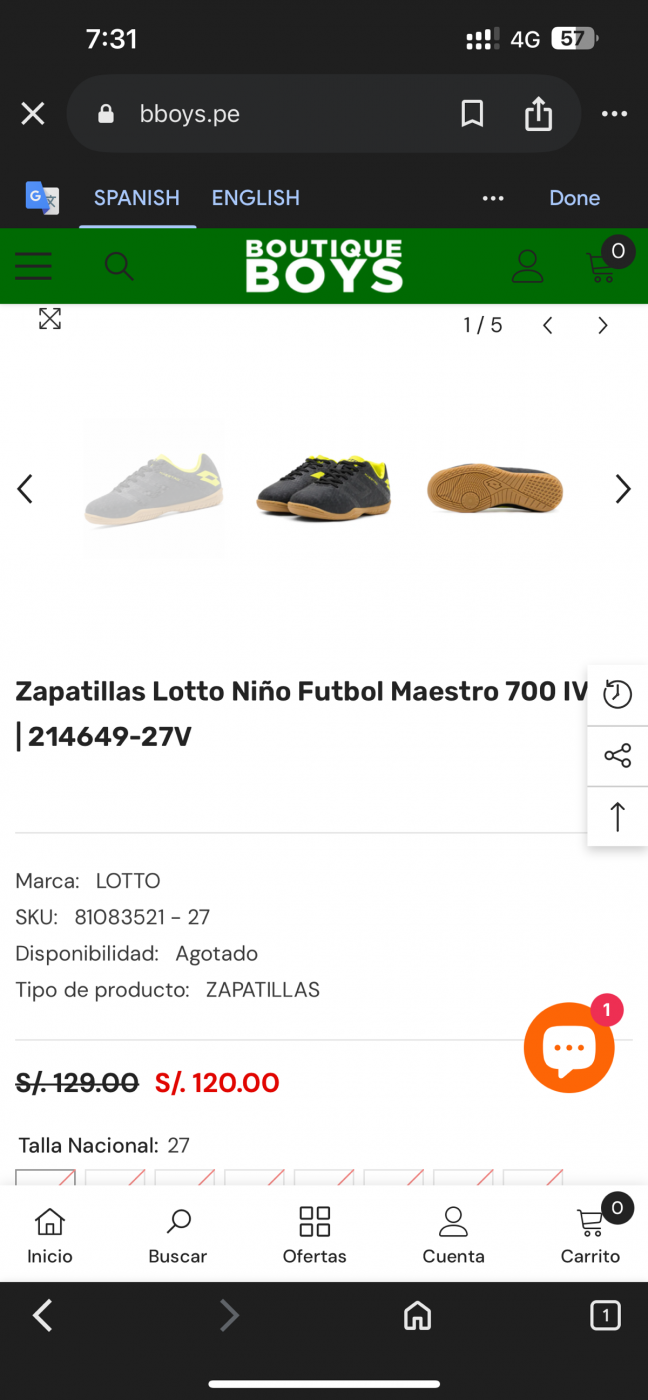Bookmark this page in browser bar

(472, 114)
